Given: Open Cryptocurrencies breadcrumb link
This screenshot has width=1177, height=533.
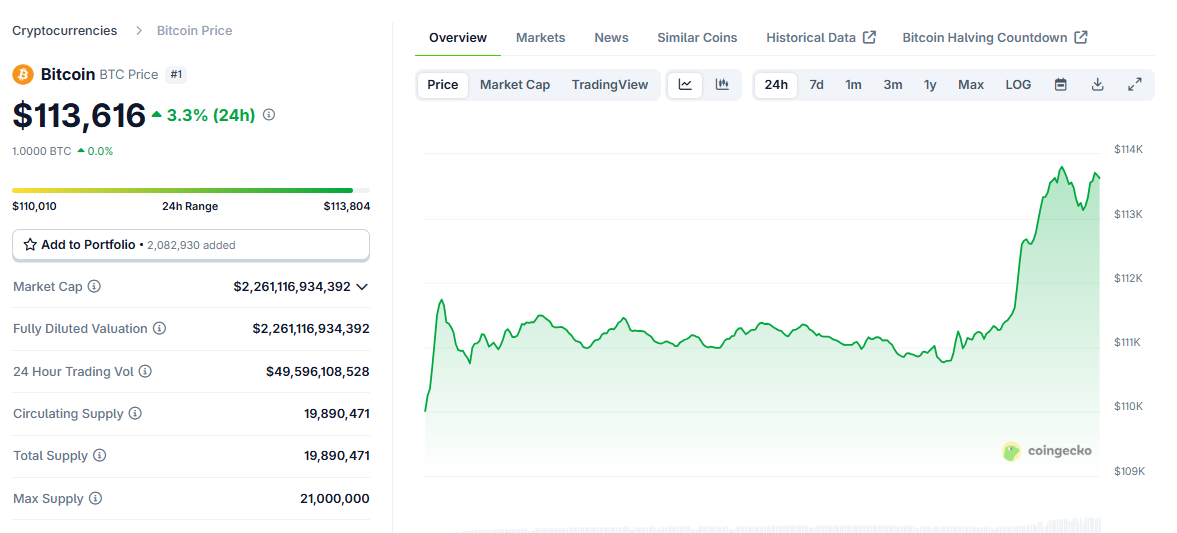Looking at the screenshot, I should [x=64, y=31].
